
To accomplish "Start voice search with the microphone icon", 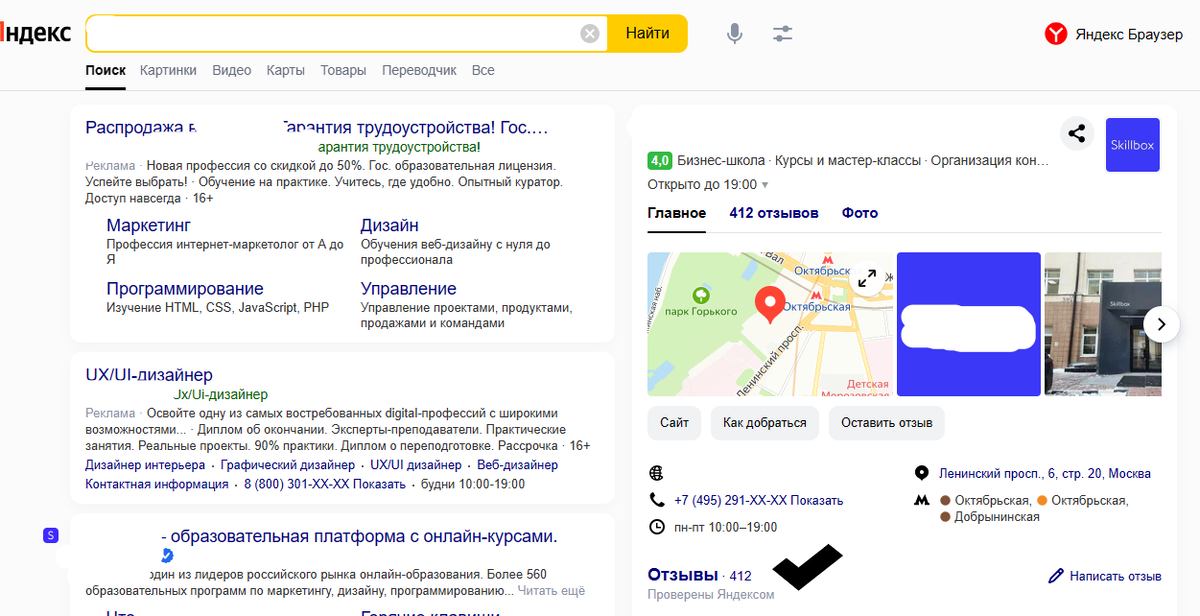I will [x=735, y=34].
